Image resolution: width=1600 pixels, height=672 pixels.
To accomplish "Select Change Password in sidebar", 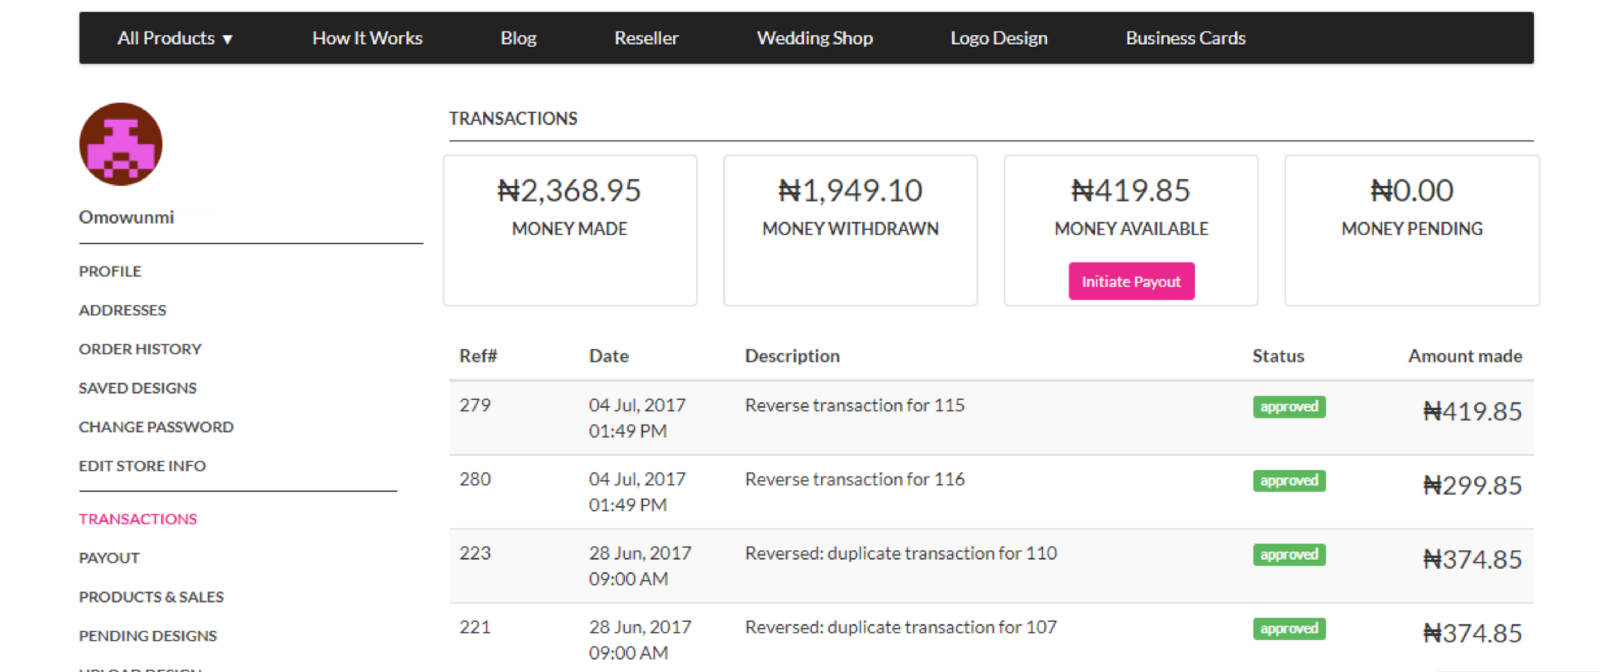I will 156,427.
